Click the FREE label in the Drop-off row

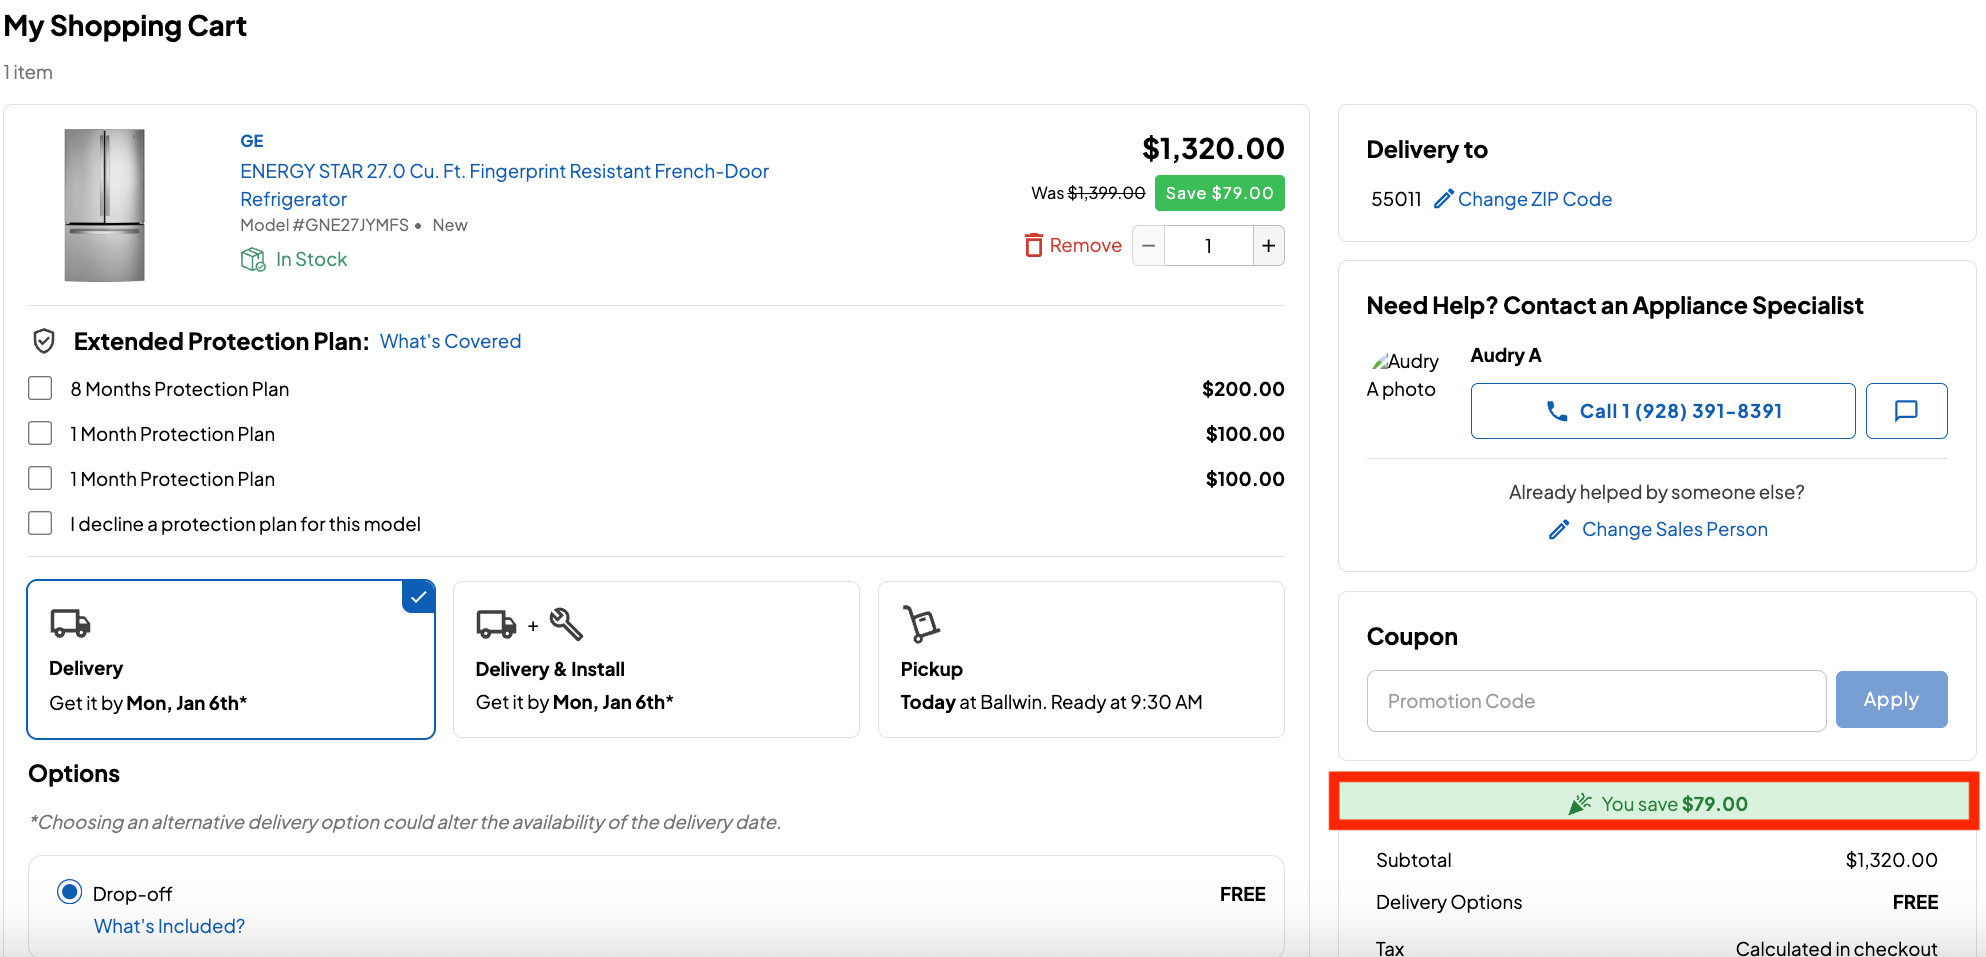(1242, 894)
